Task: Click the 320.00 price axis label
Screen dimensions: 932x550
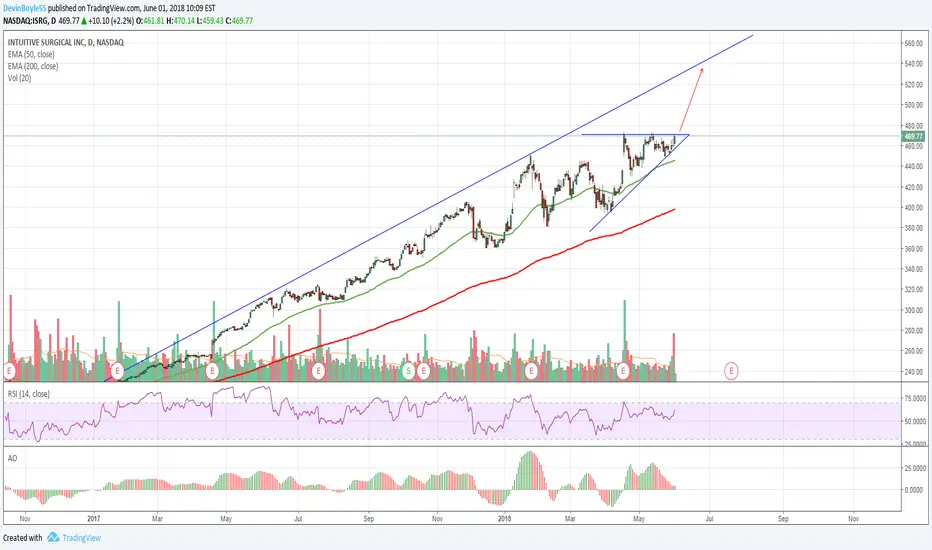Action: click(914, 290)
